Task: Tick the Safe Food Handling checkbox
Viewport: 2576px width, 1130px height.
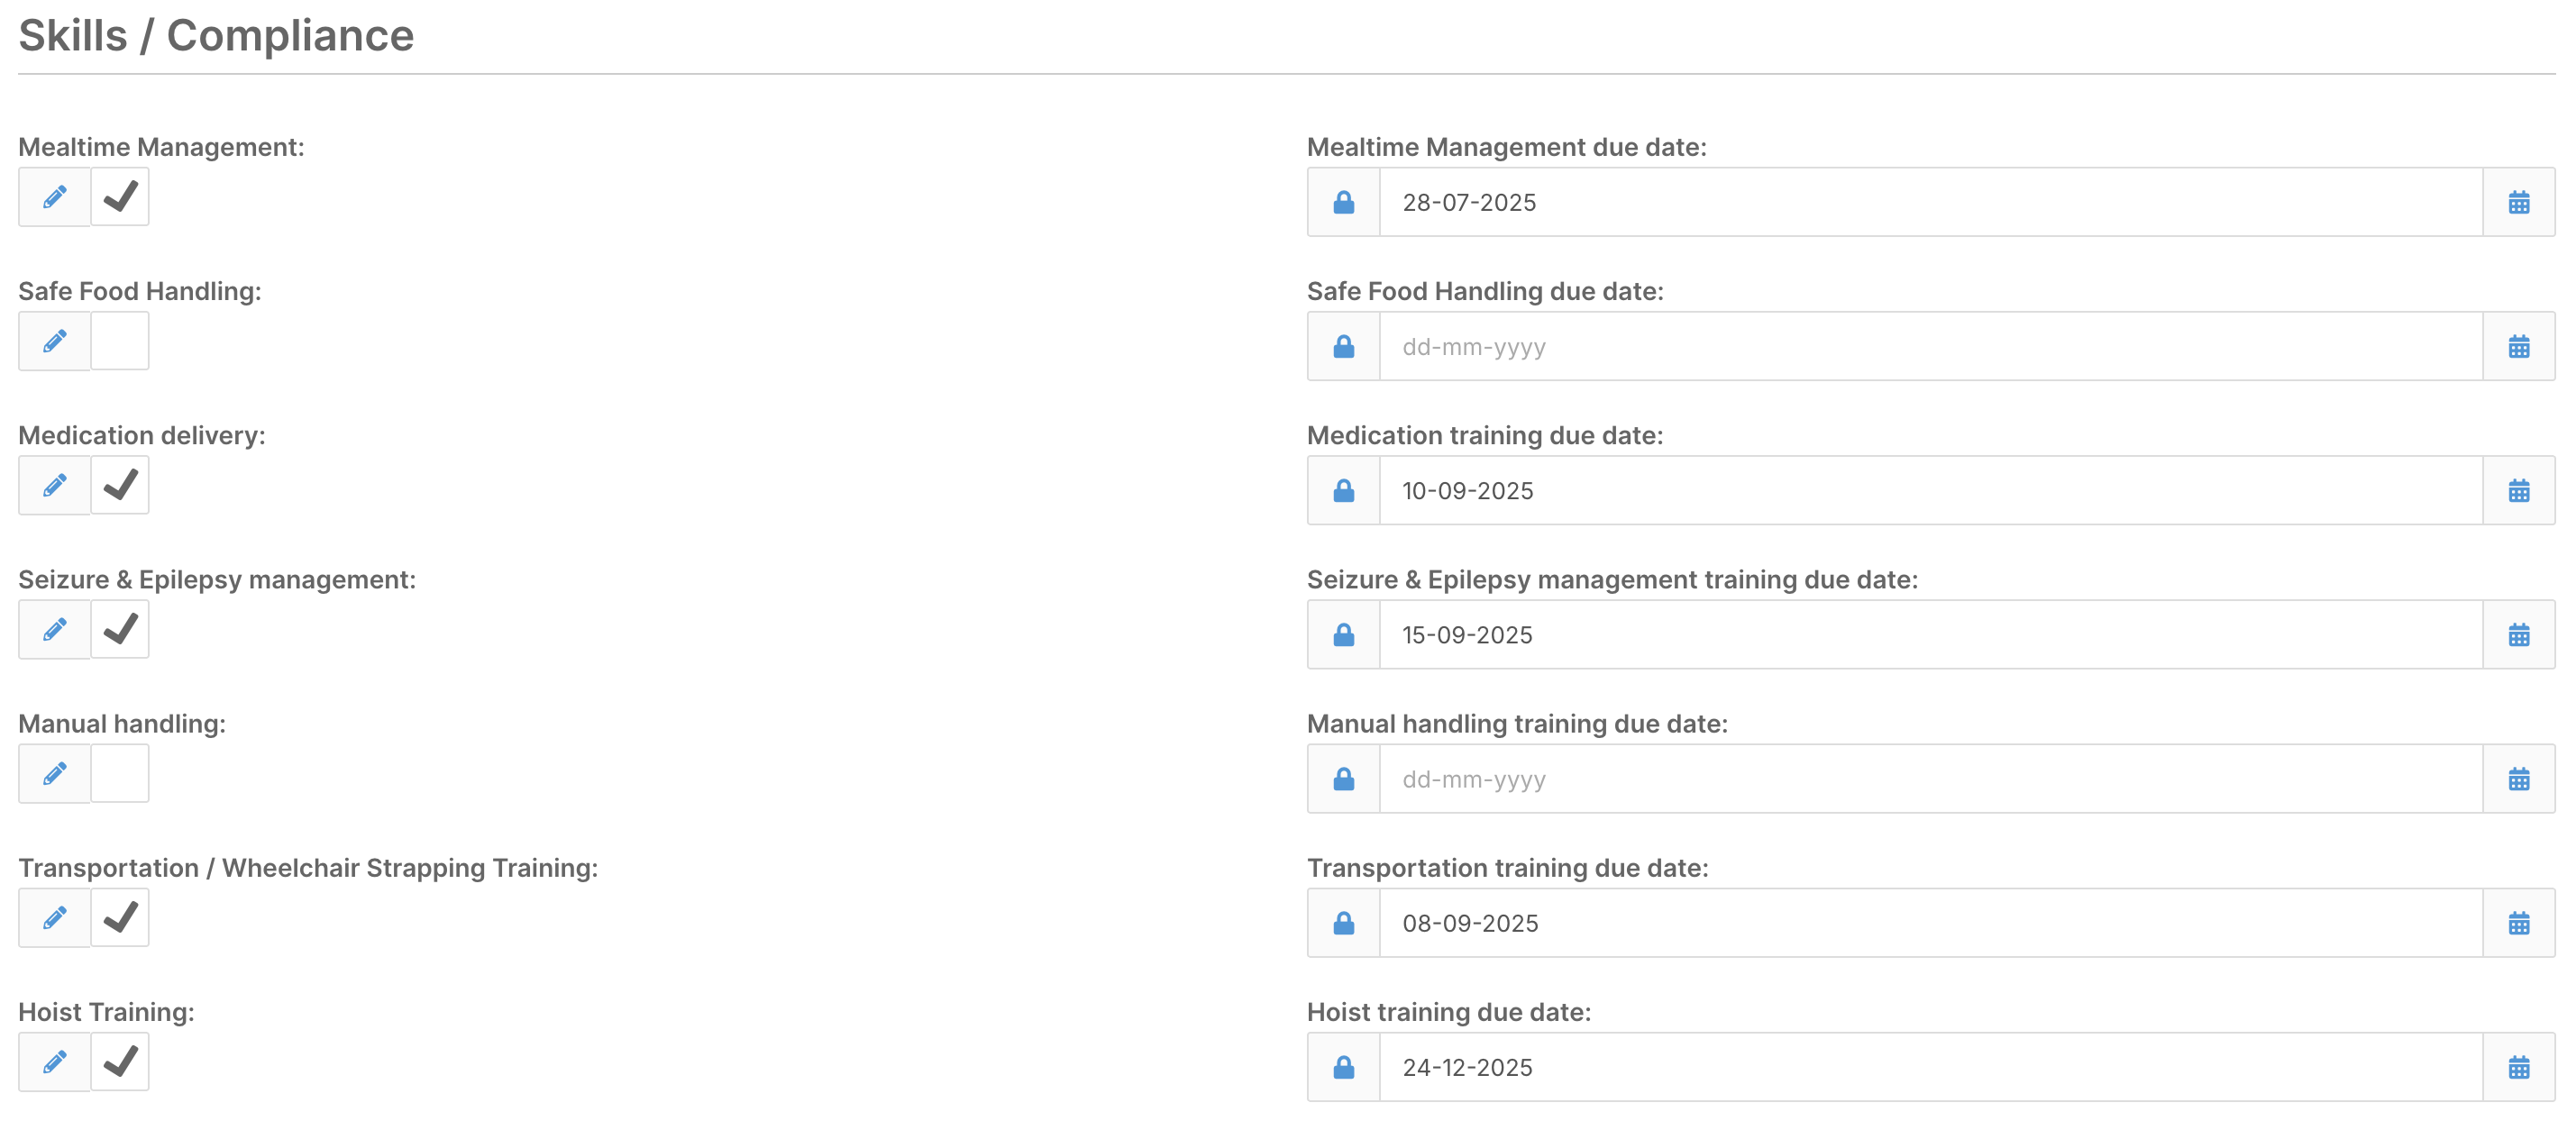Action: 120,341
